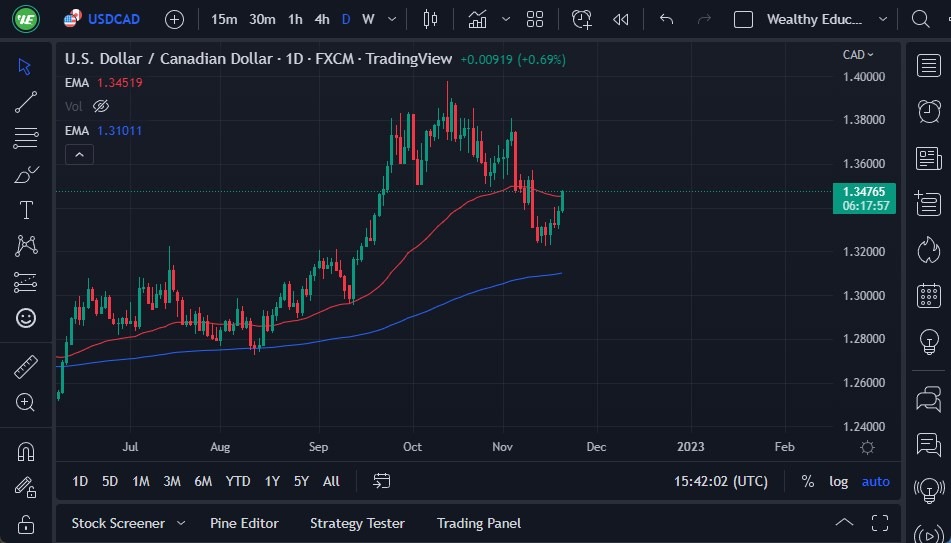Click the 4h timeframe button

321,19
